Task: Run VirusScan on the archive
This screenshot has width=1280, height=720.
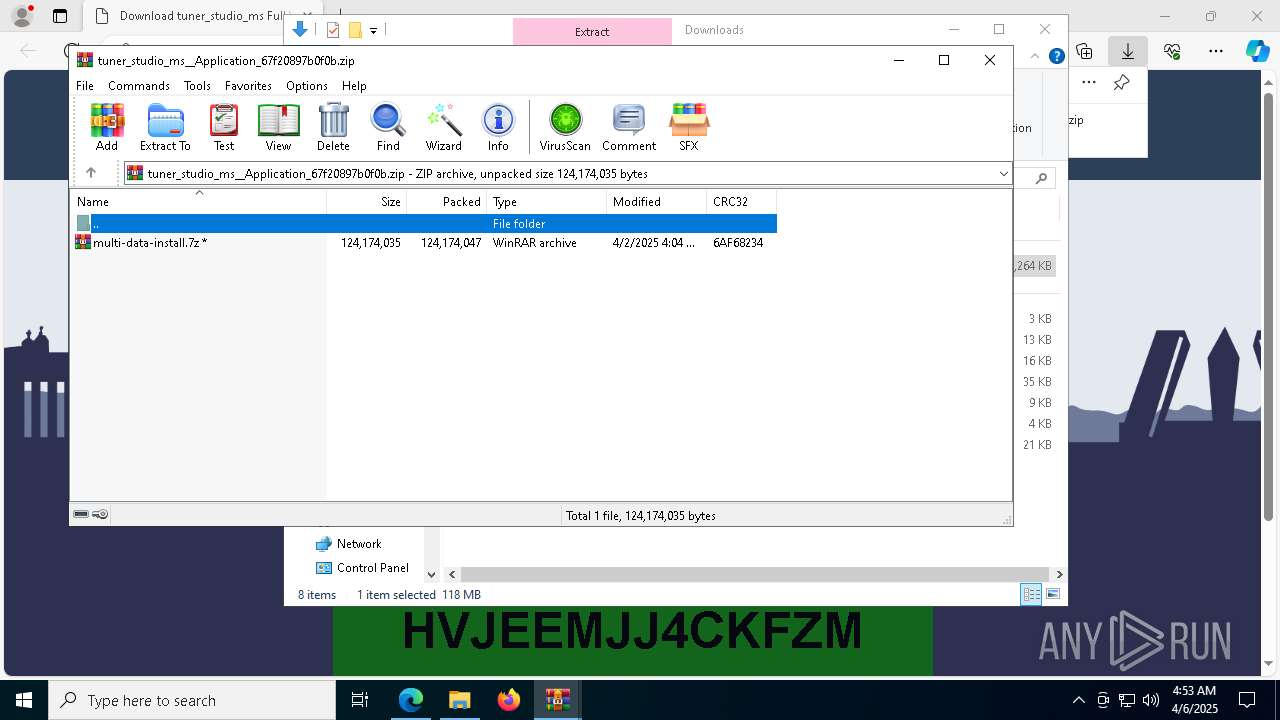Action: point(565,127)
